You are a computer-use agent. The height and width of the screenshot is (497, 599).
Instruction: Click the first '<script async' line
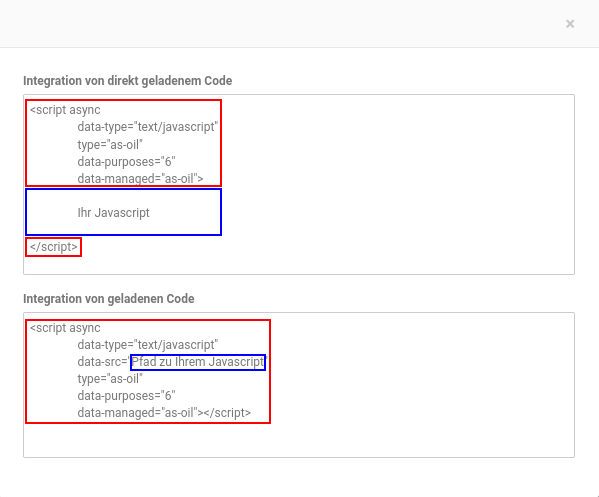pyautogui.click(x=65, y=110)
